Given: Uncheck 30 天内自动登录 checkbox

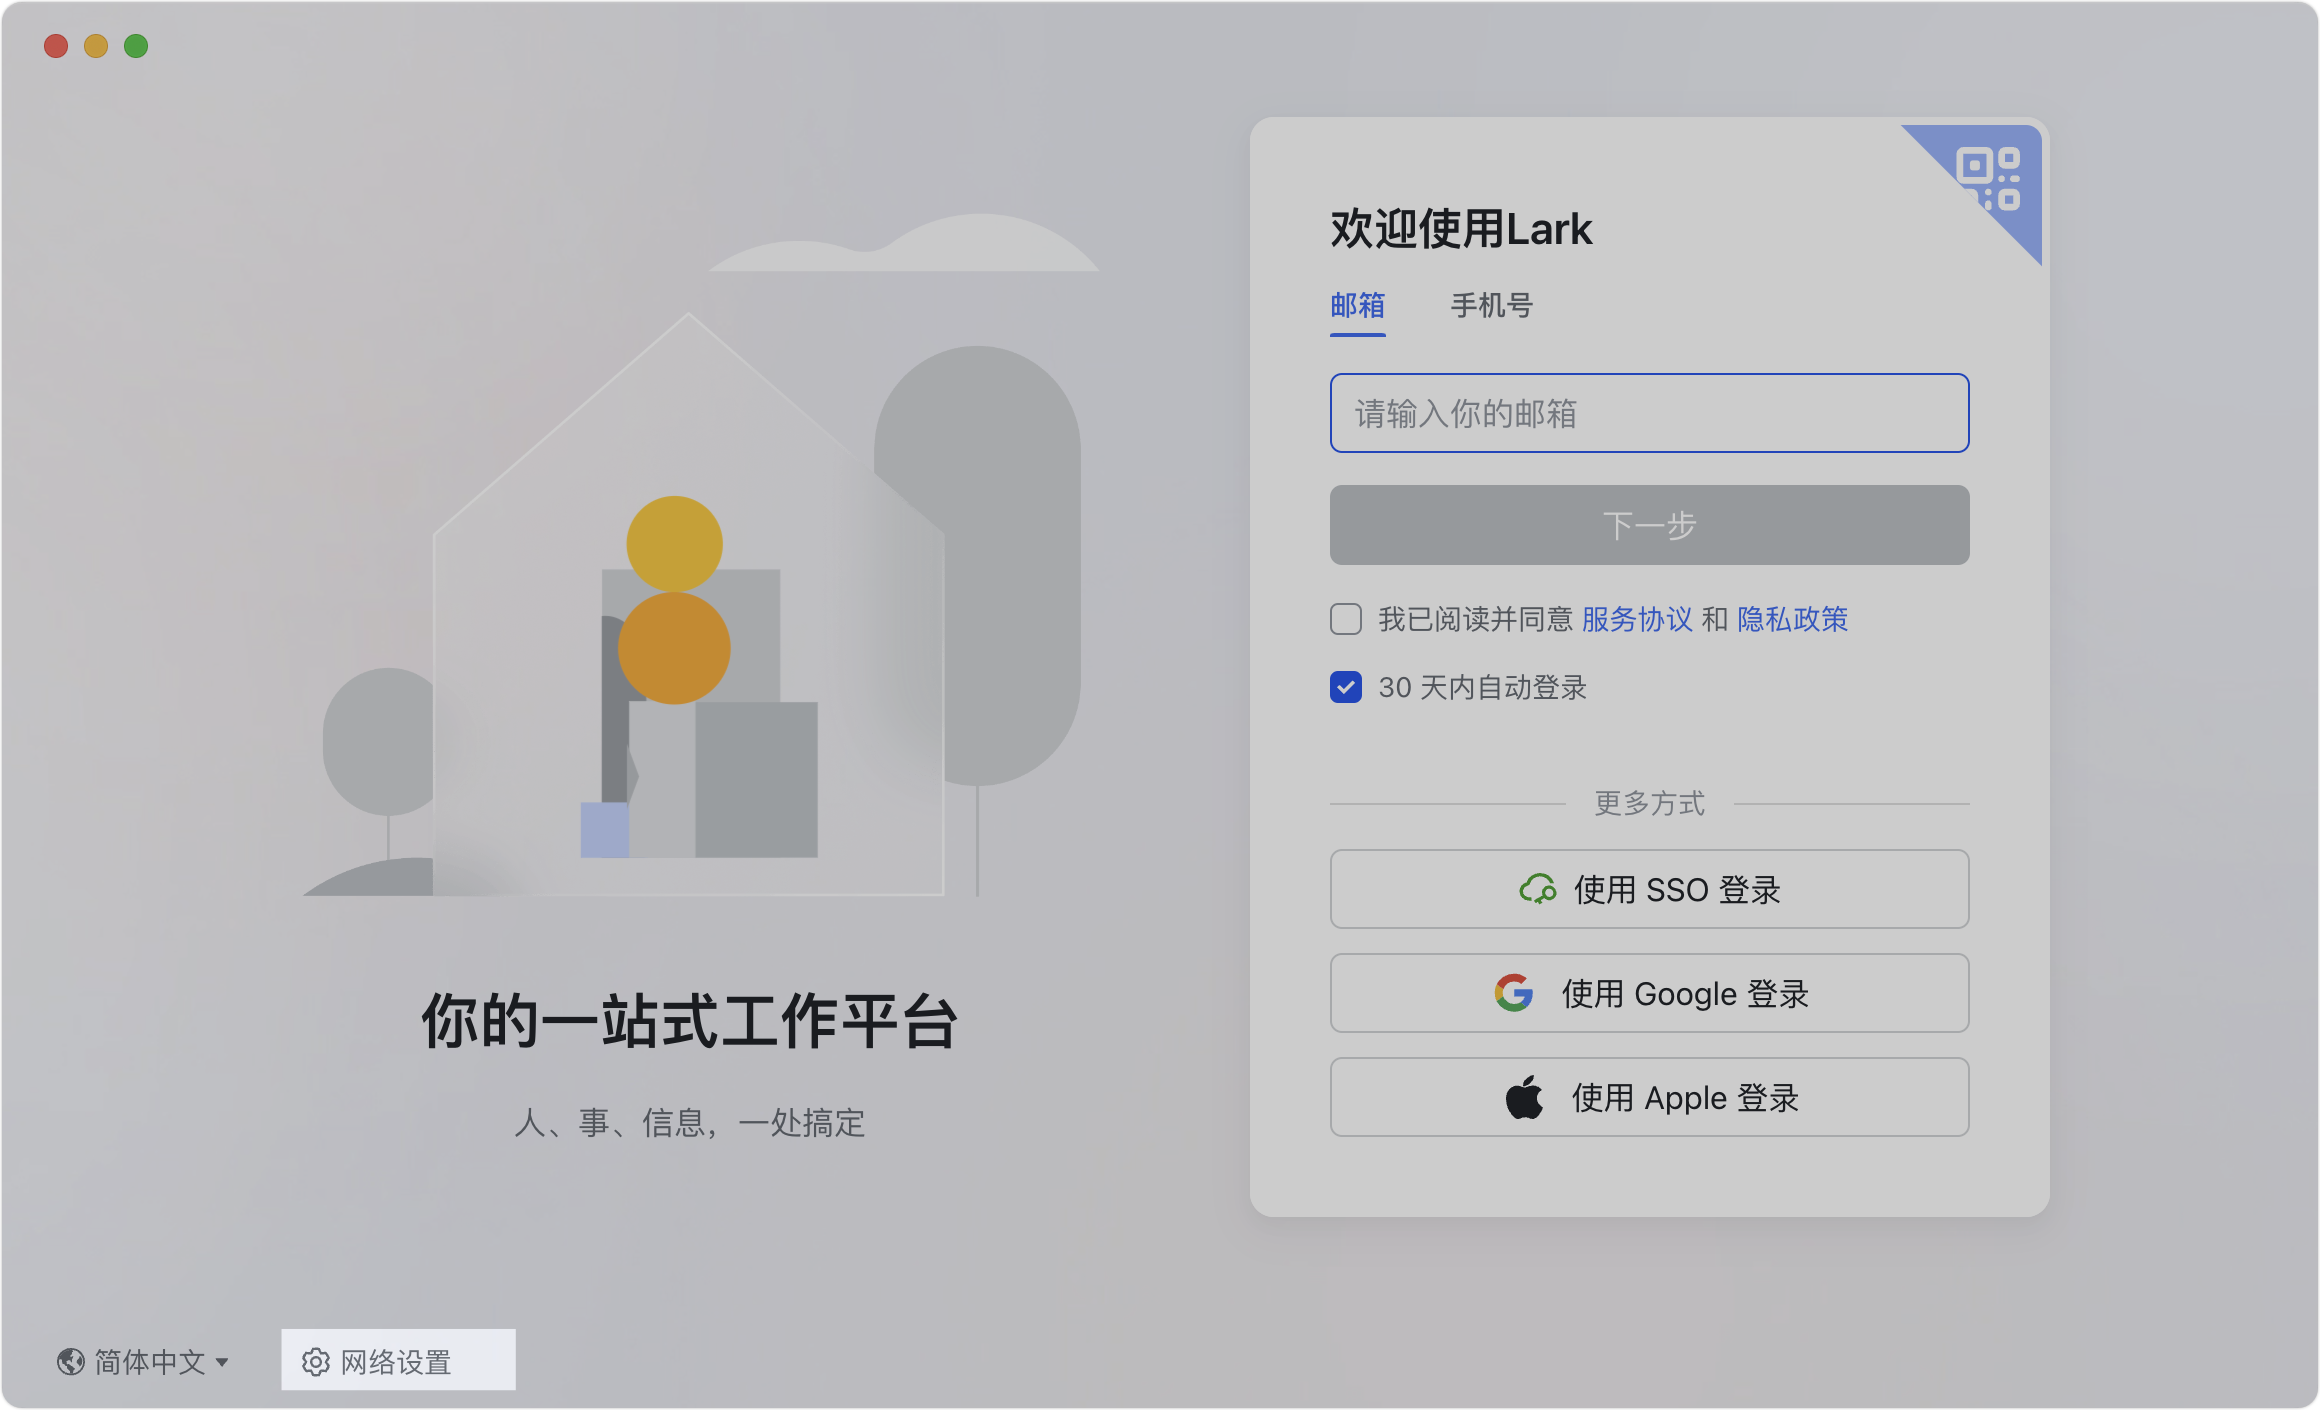Looking at the screenshot, I should pyautogui.click(x=1346, y=687).
